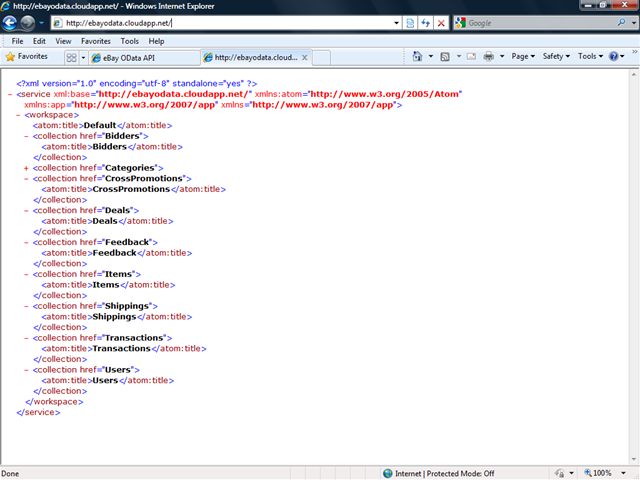640x480 pixels.
Task: Open the Print options dropdown arrow
Action: 502,56
